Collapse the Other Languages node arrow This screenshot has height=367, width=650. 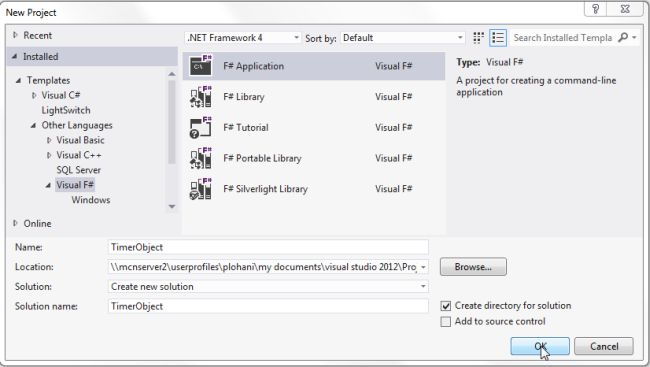pos(33,125)
